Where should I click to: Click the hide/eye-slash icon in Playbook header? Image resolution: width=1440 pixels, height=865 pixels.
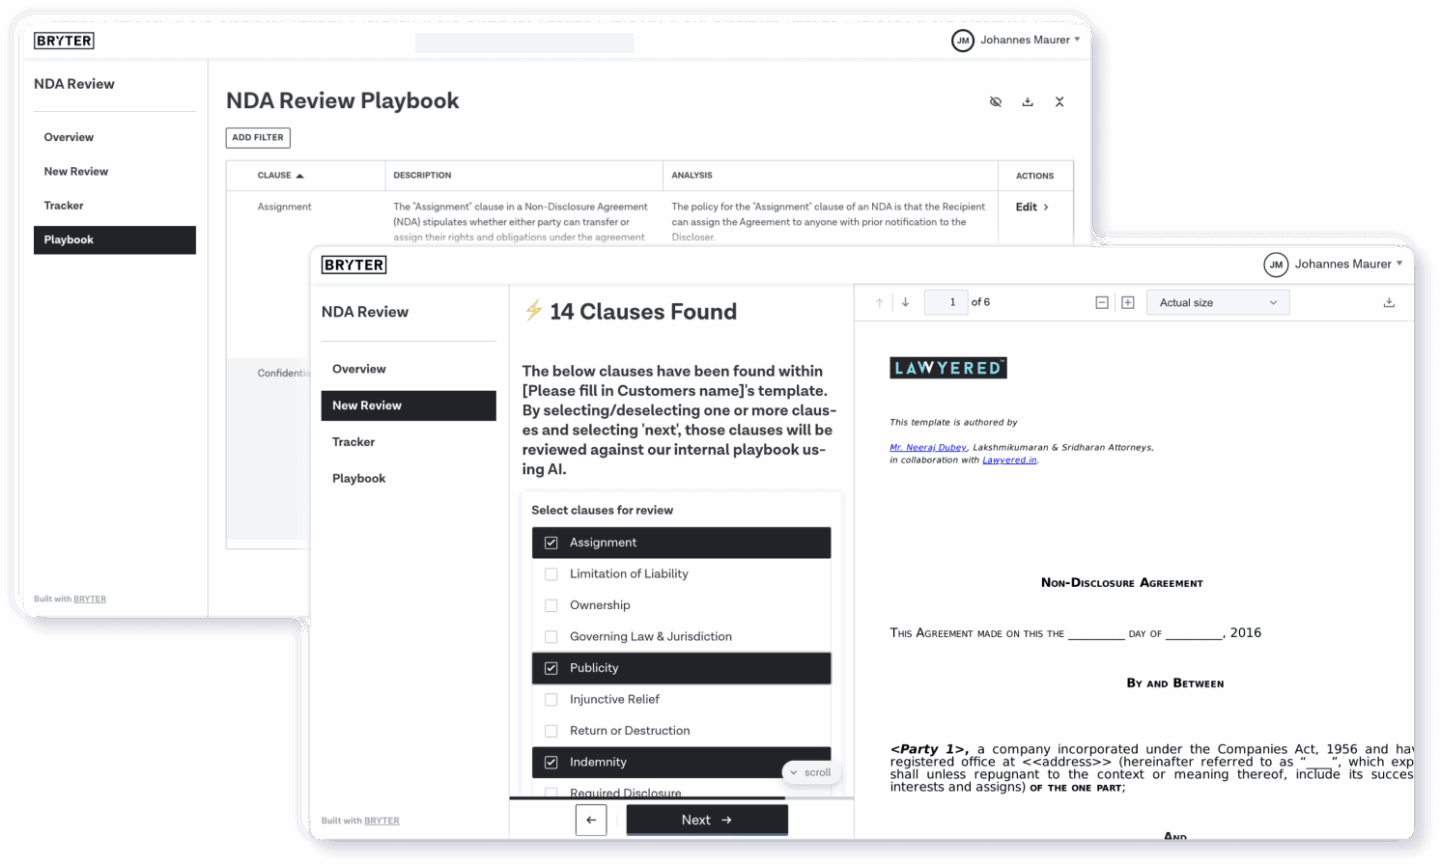coord(995,102)
